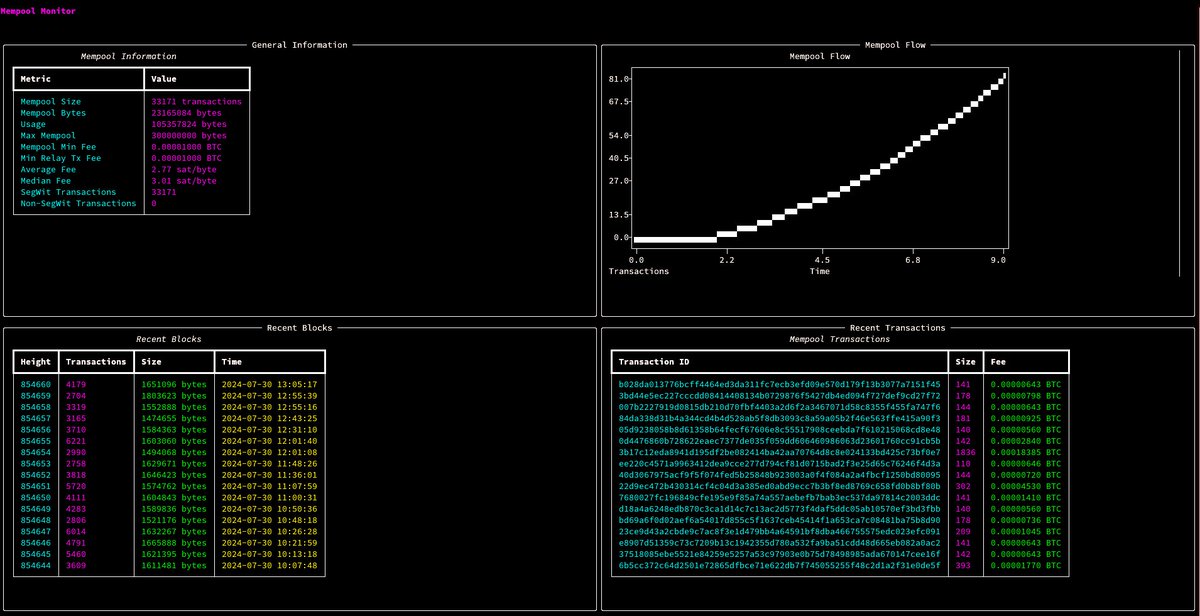The image size is (1200, 616).
Task: Select the Recent Blocks panel title
Action: click(x=299, y=328)
